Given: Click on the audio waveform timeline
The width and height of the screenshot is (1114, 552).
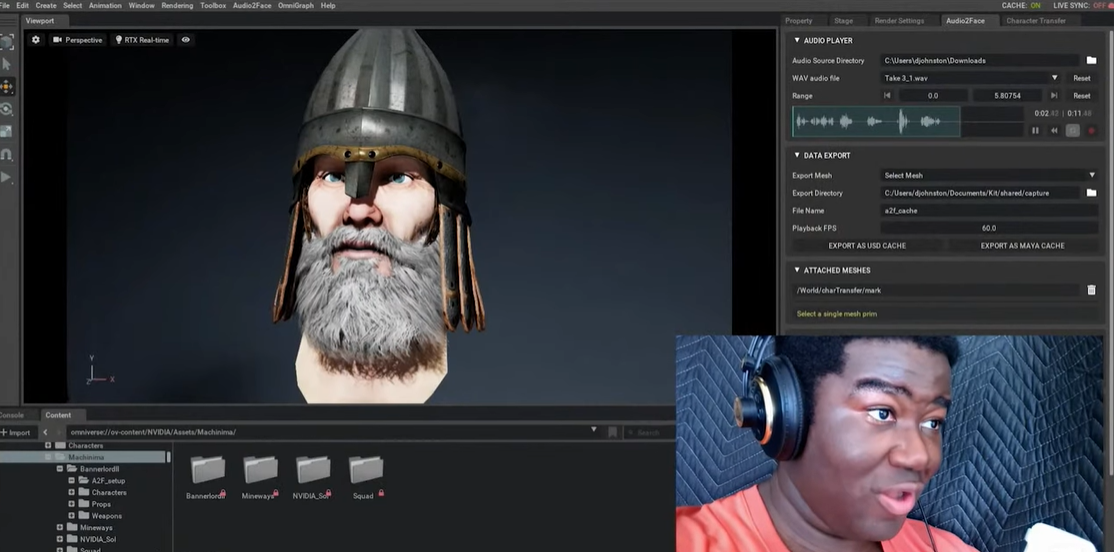Looking at the screenshot, I should pyautogui.click(x=876, y=121).
